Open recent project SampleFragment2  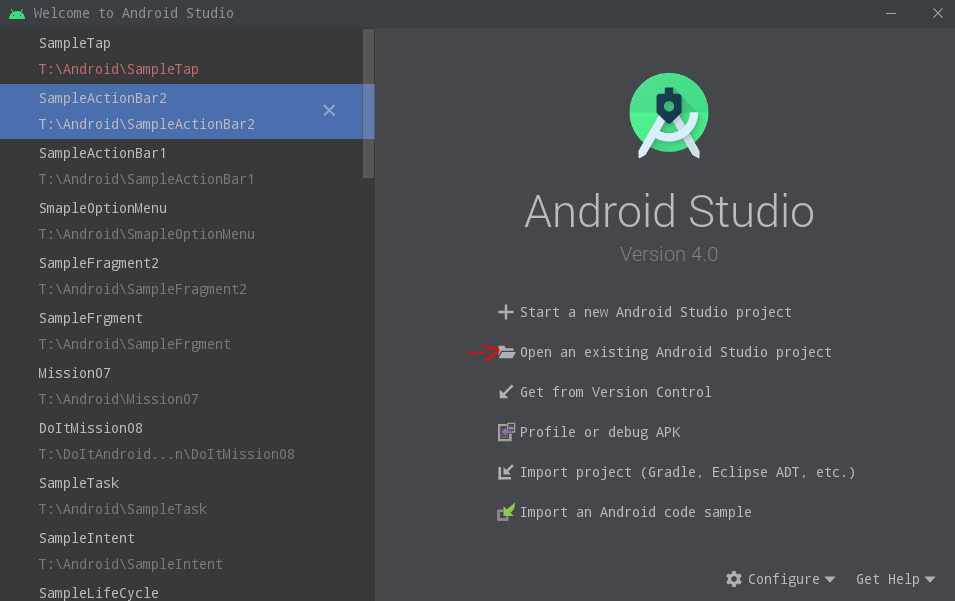(99, 263)
